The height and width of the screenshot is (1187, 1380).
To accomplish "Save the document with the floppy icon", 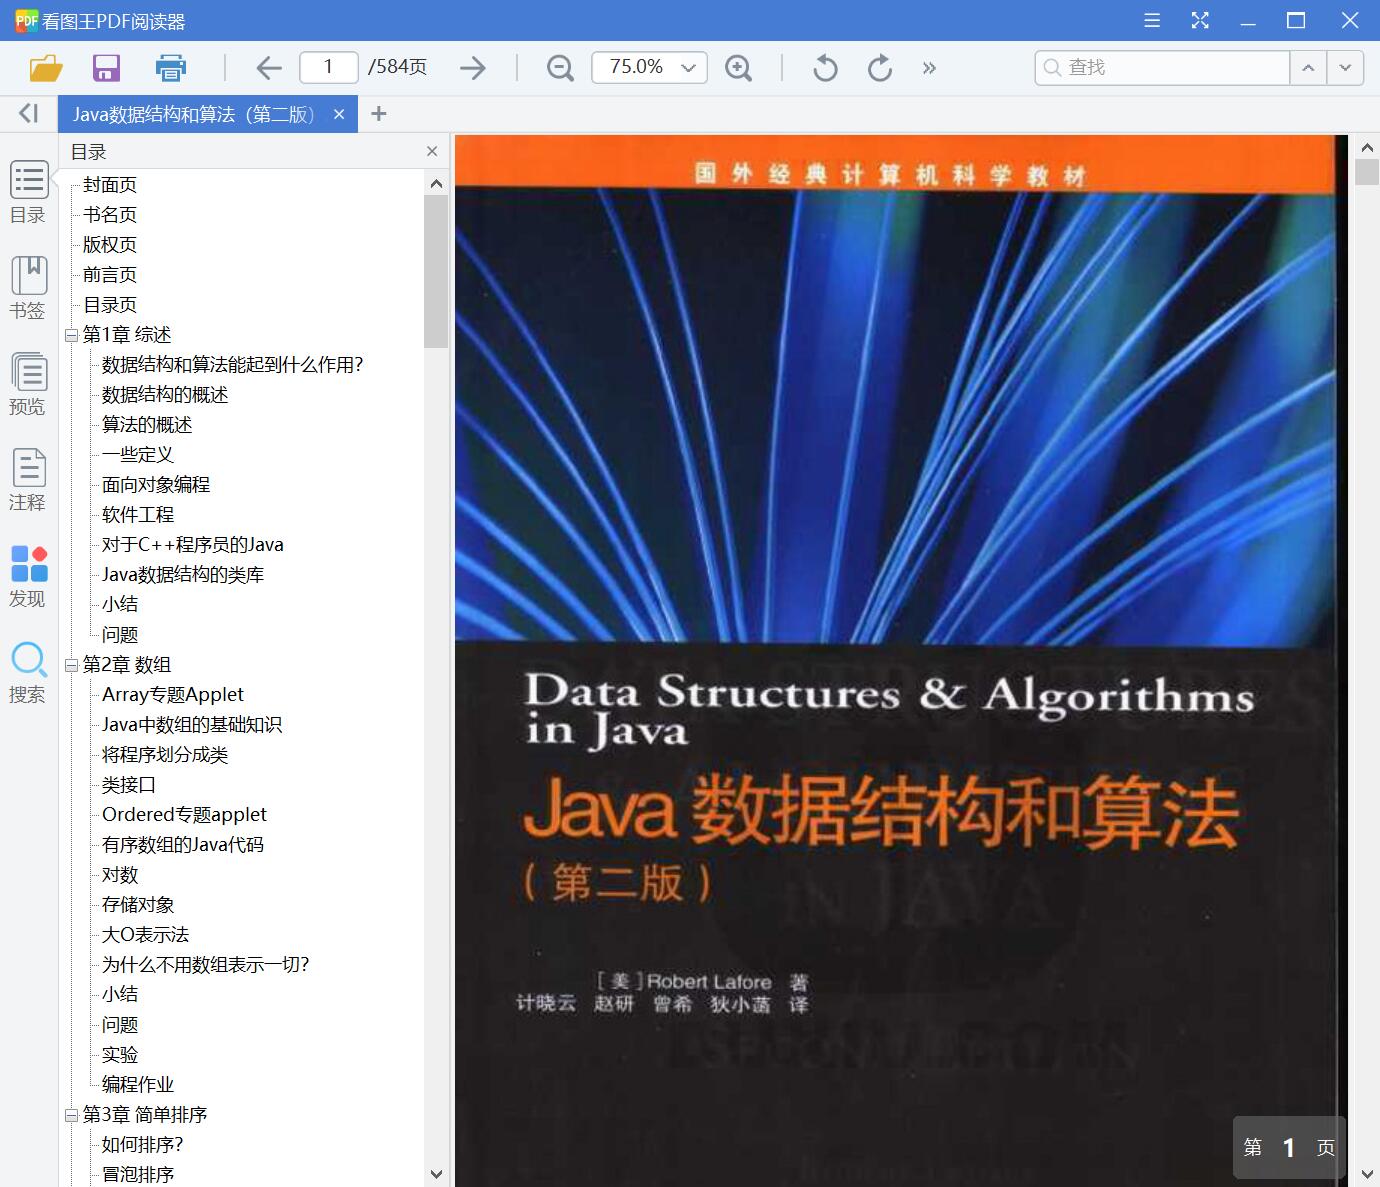I will [x=106, y=68].
